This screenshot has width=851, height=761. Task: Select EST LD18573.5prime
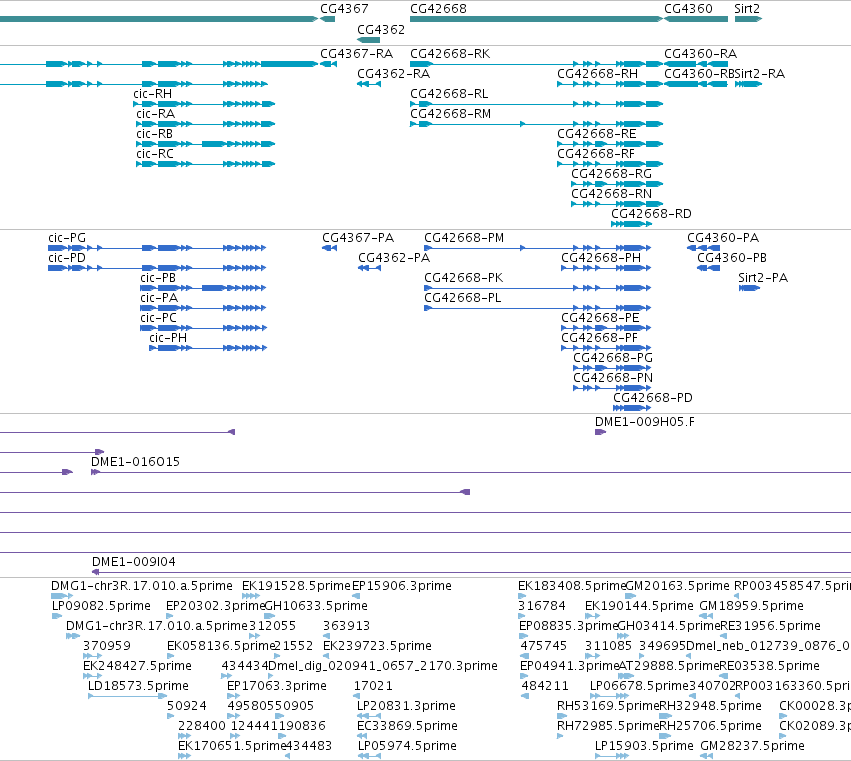click(x=138, y=686)
